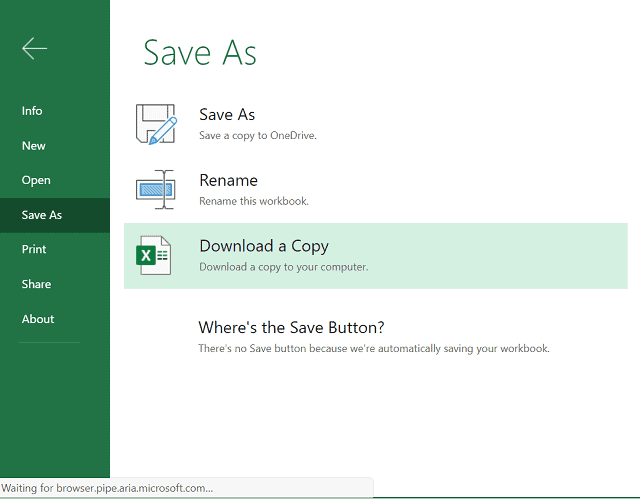Choose the Rename option title

pyautogui.click(x=228, y=181)
